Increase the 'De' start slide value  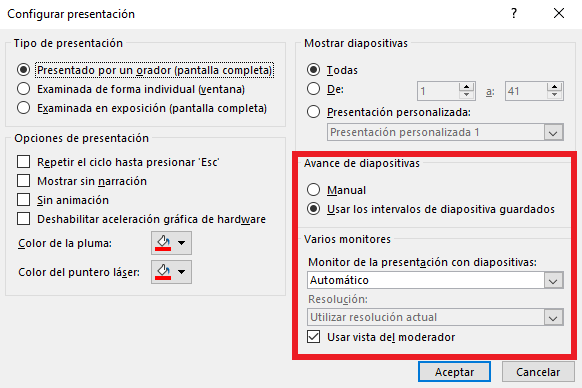coord(466,87)
